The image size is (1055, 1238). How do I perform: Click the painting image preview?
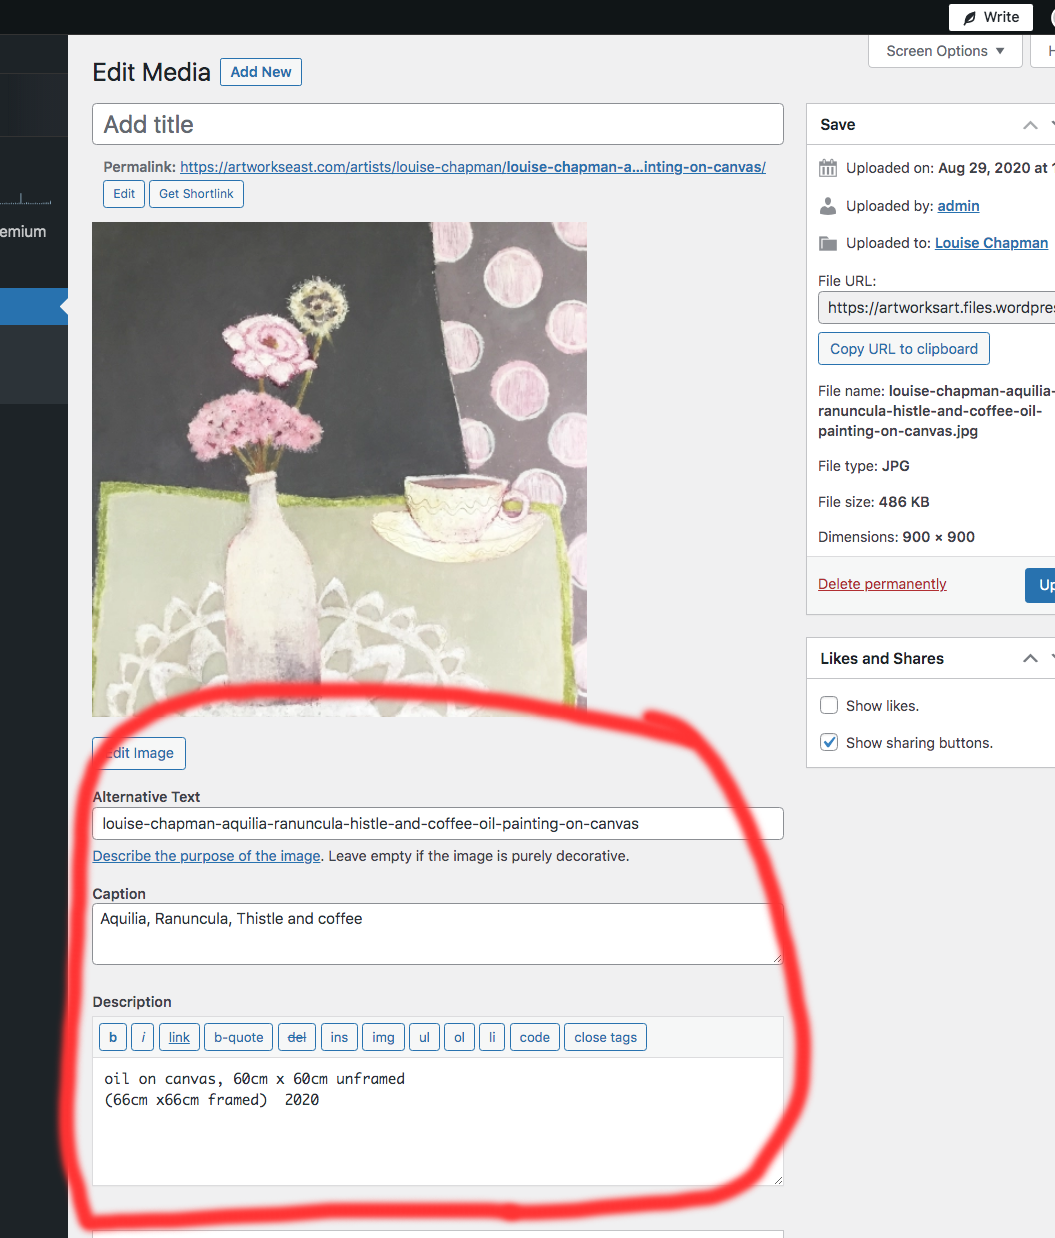339,469
